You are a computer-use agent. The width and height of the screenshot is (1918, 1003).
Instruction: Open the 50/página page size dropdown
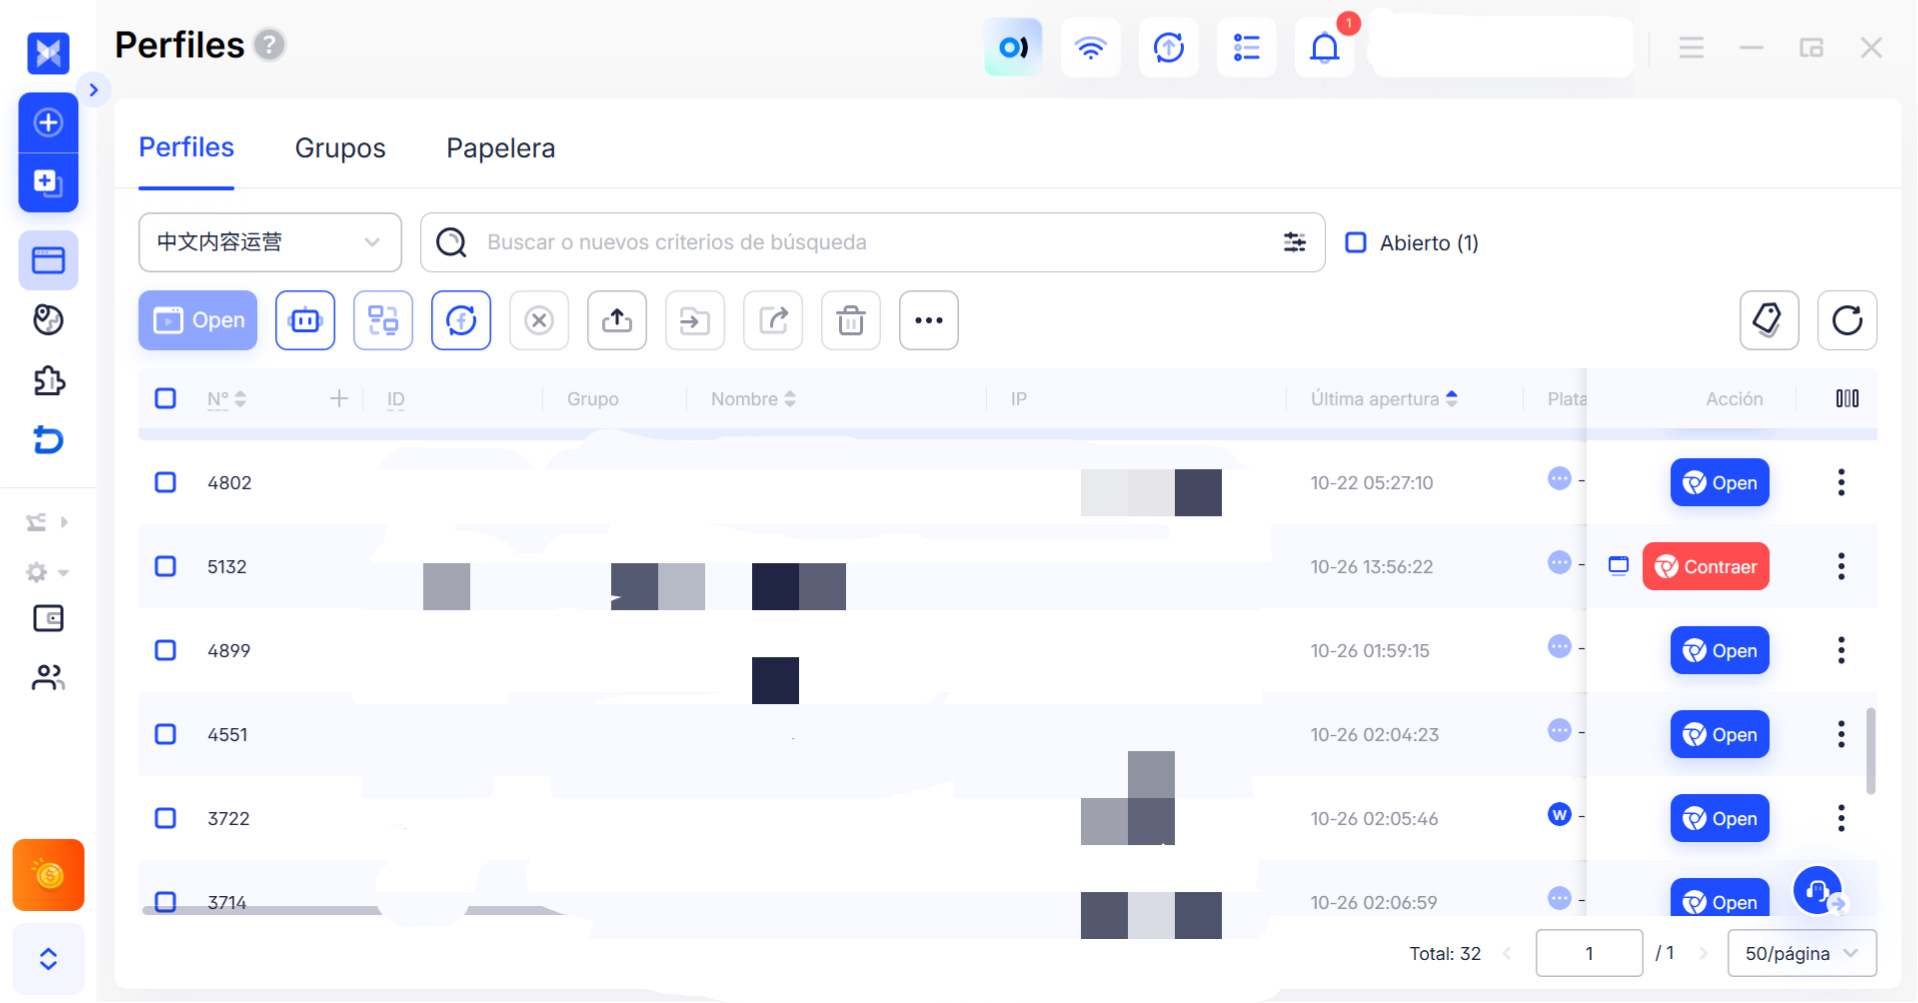1801,953
